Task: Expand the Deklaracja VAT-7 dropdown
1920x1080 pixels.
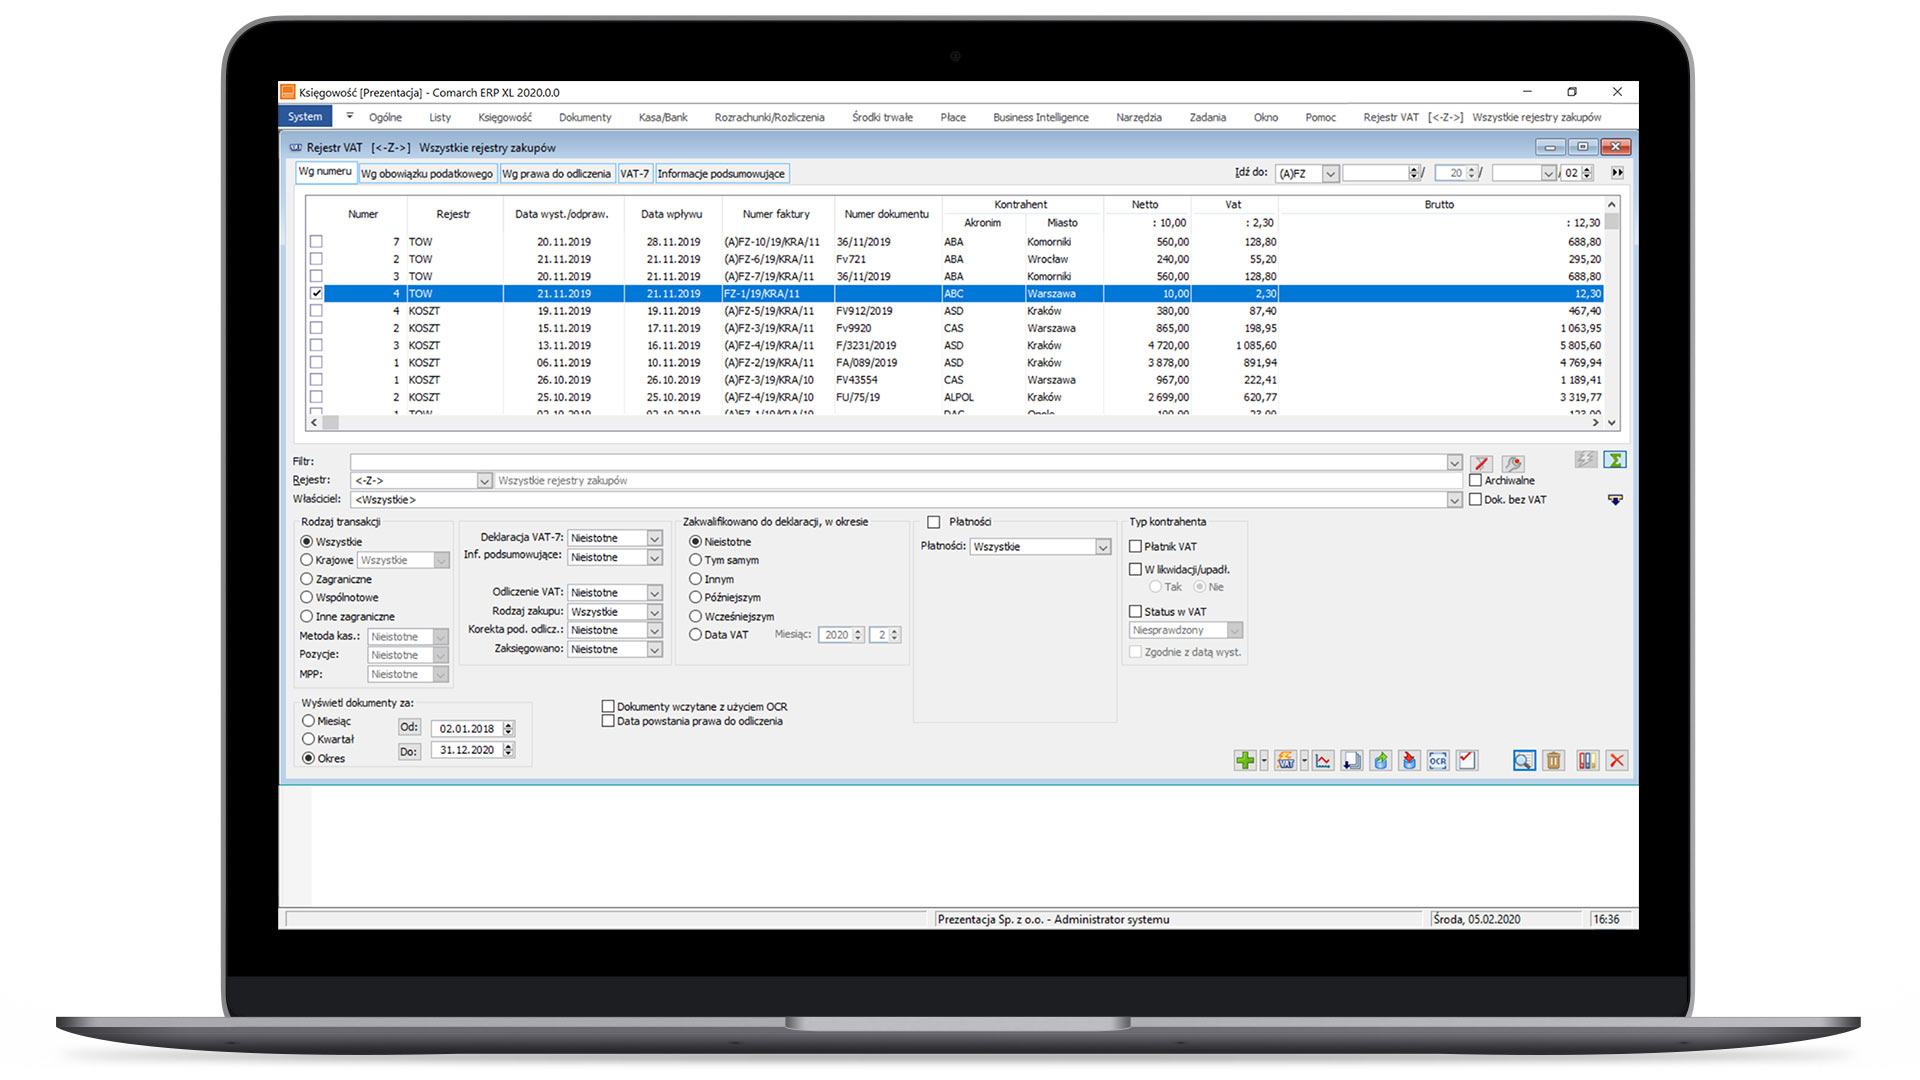Action: pos(653,537)
